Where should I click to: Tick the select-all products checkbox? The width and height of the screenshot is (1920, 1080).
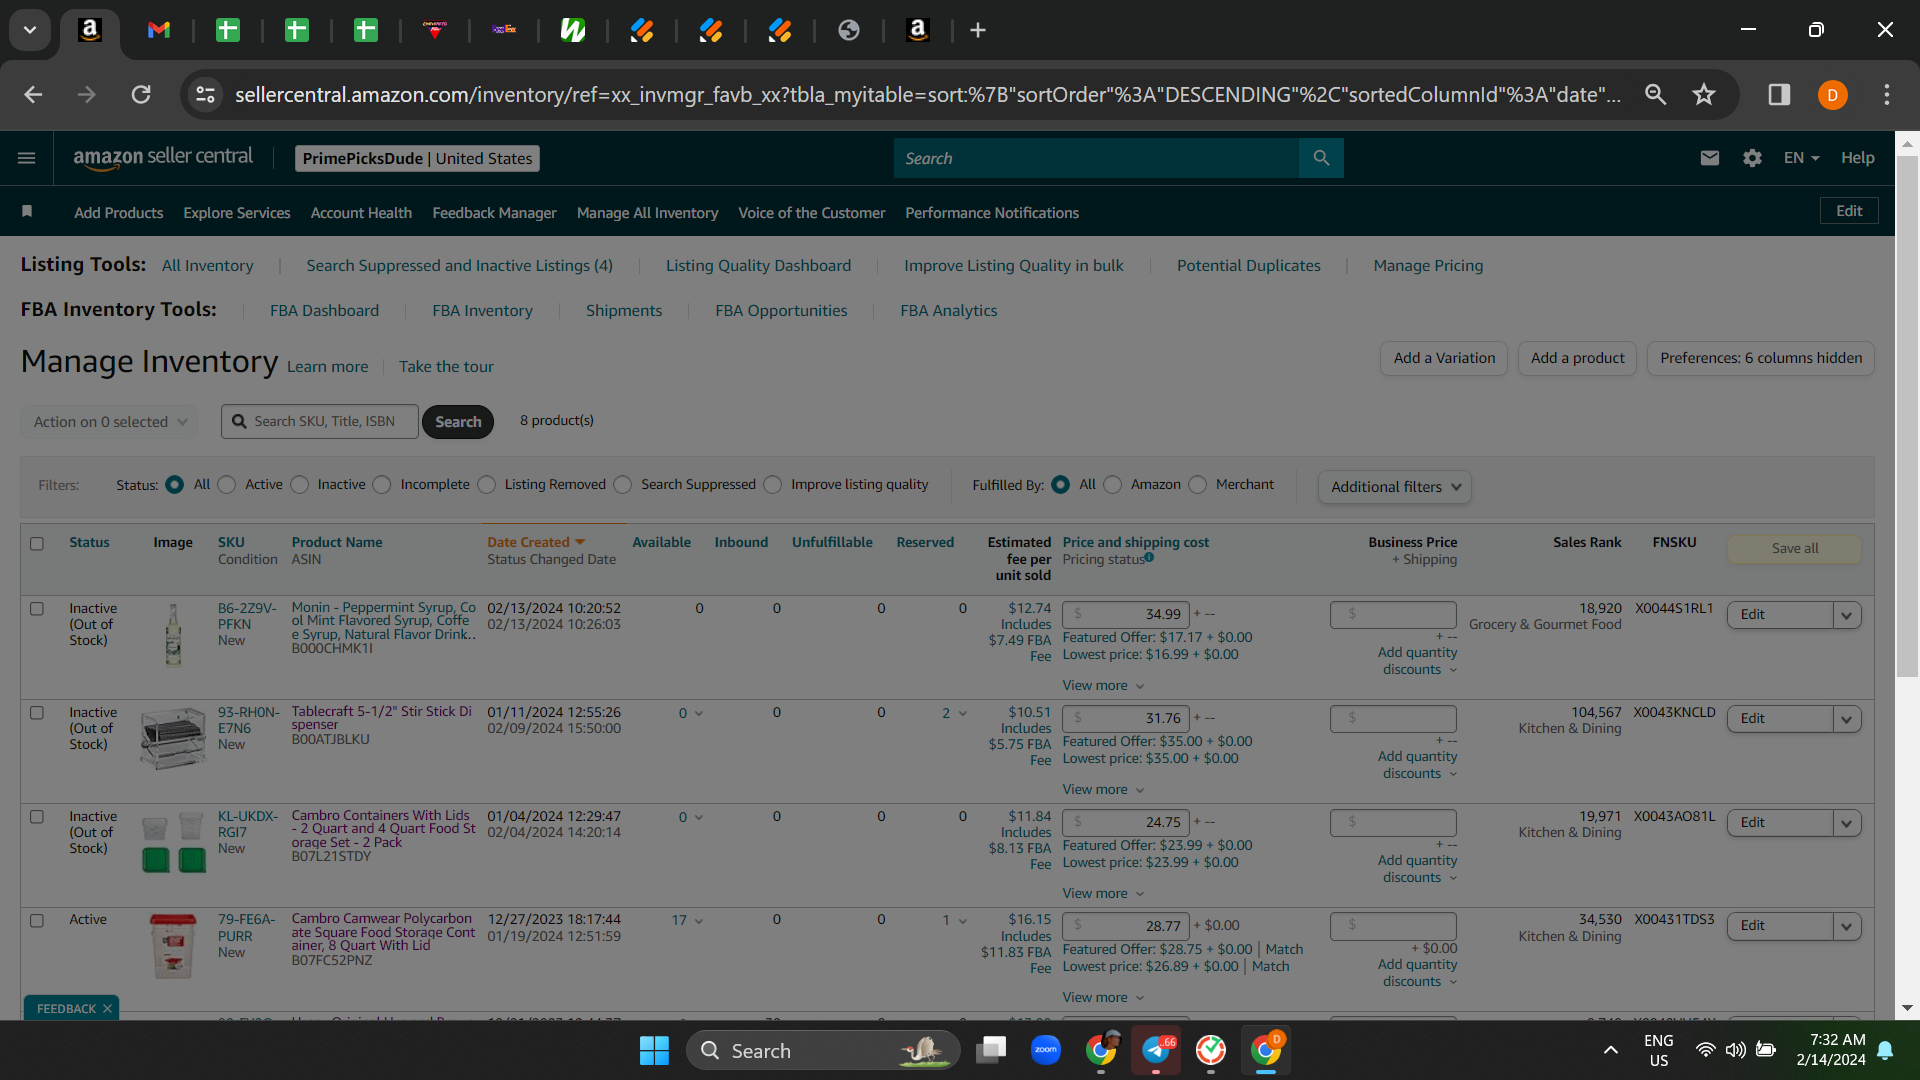click(x=37, y=544)
